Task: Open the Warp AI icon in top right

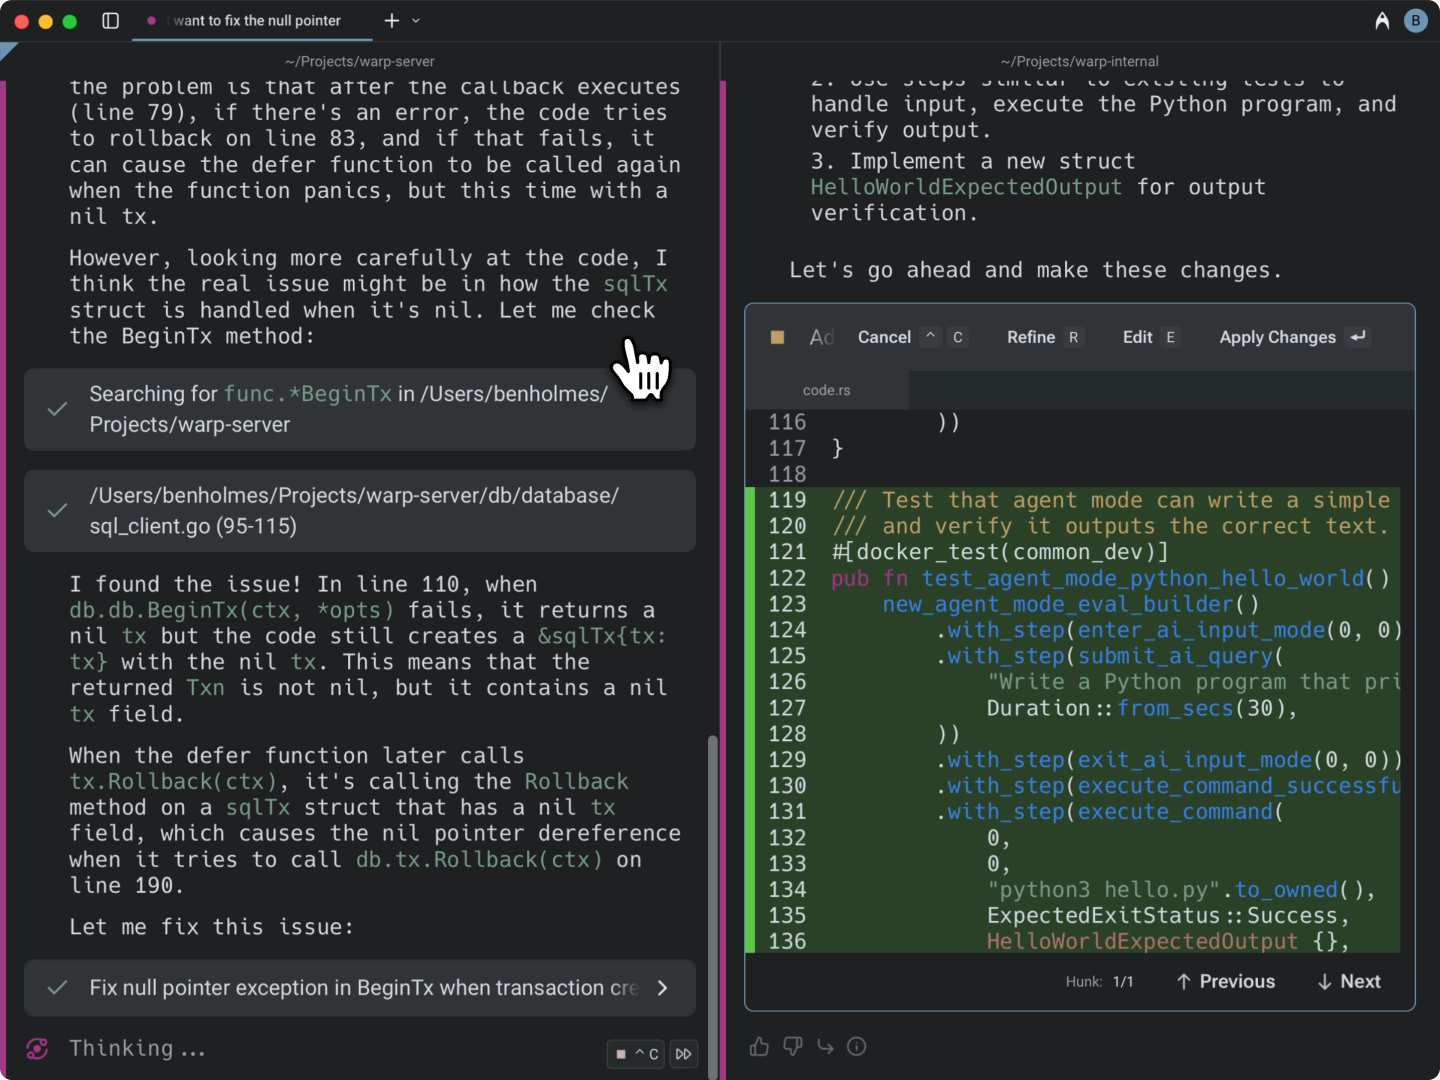Action: point(1382,20)
